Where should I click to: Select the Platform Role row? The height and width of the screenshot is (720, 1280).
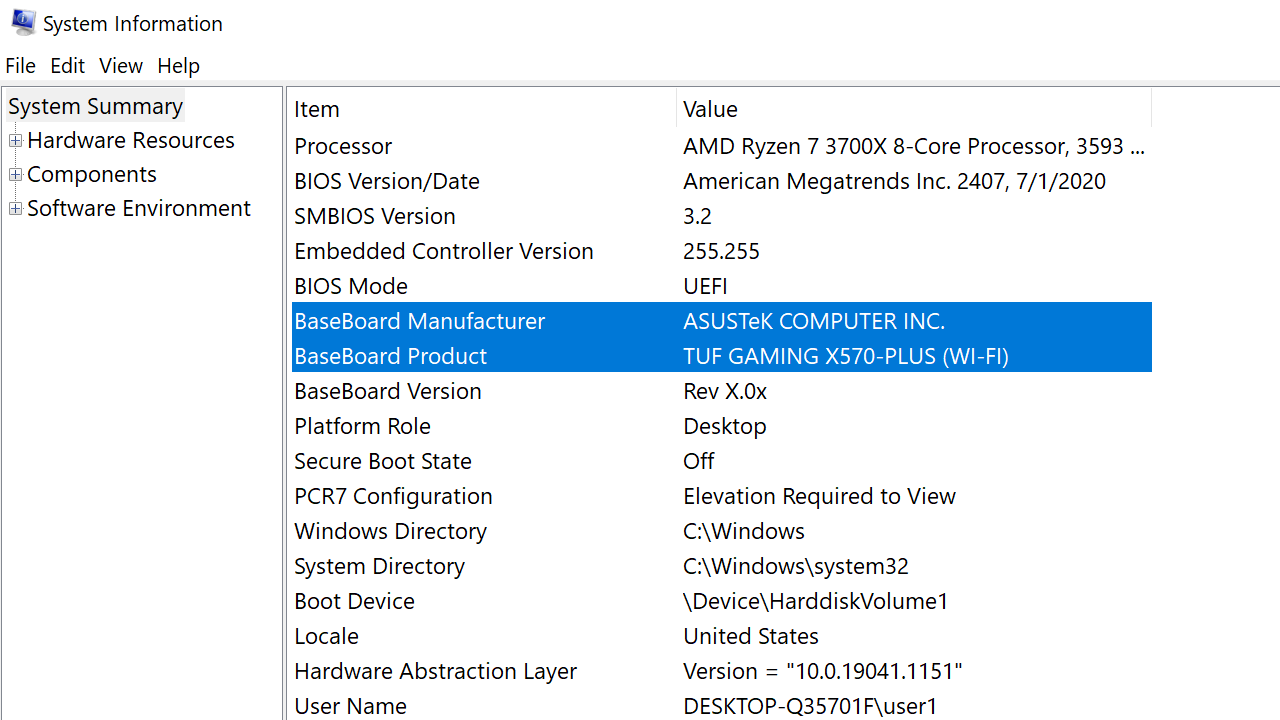721,426
